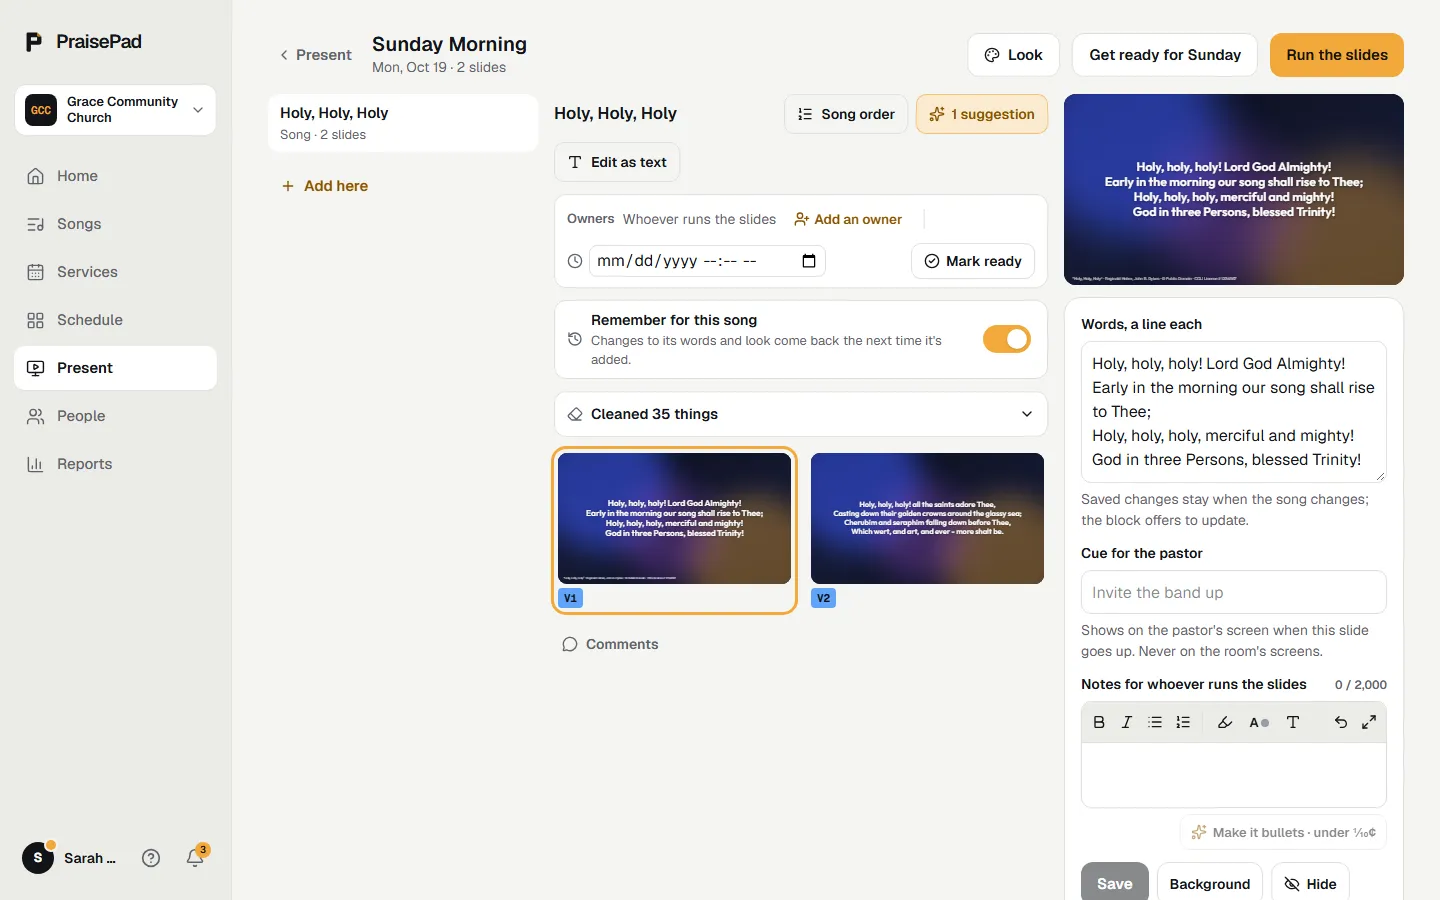Select the highlighter tool in notes toolbar
The width and height of the screenshot is (1440, 900).
click(x=1224, y=722)
